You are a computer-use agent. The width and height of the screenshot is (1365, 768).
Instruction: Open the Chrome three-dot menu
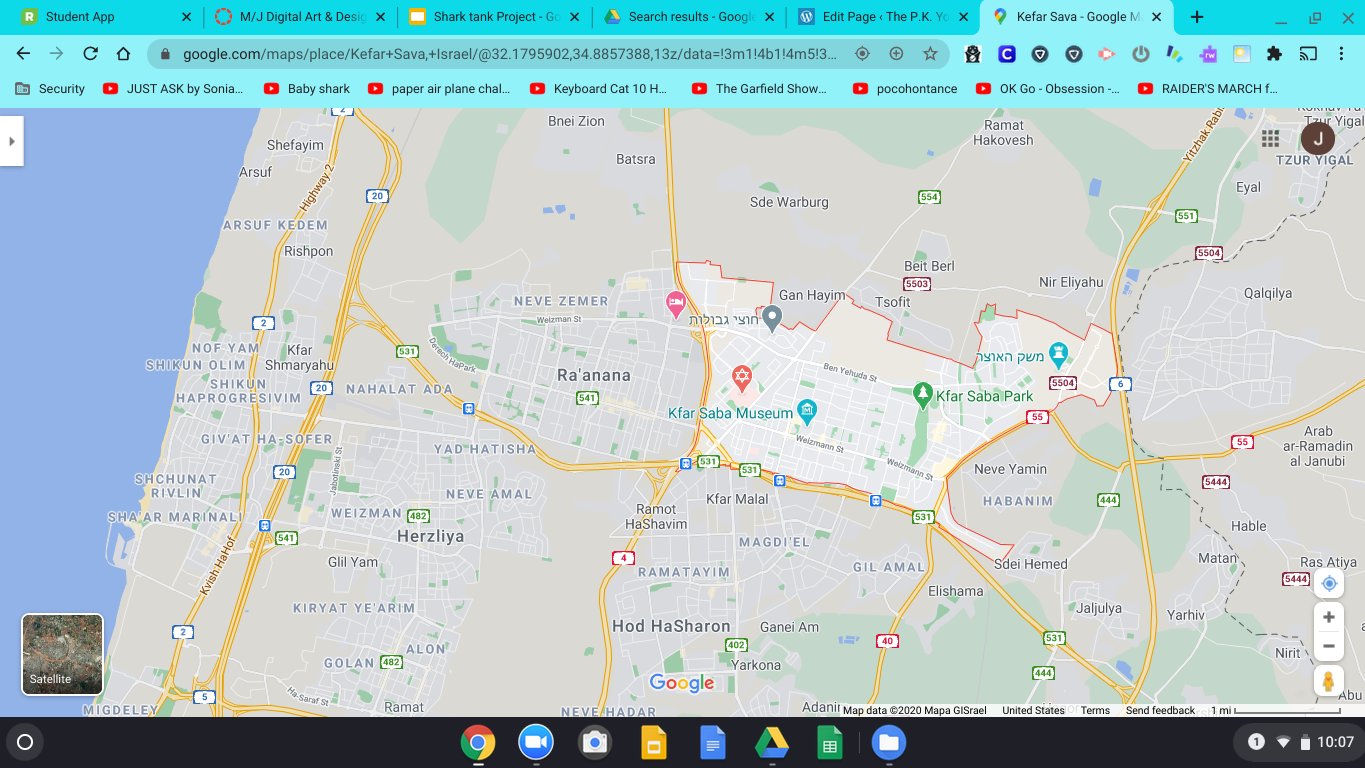(1342, 54)
